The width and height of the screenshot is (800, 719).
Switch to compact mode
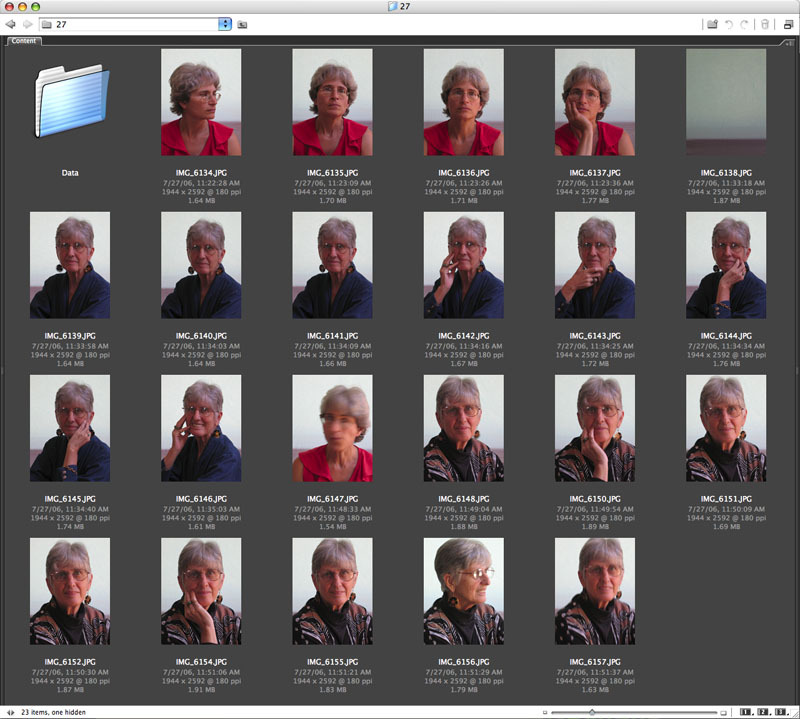788,24
